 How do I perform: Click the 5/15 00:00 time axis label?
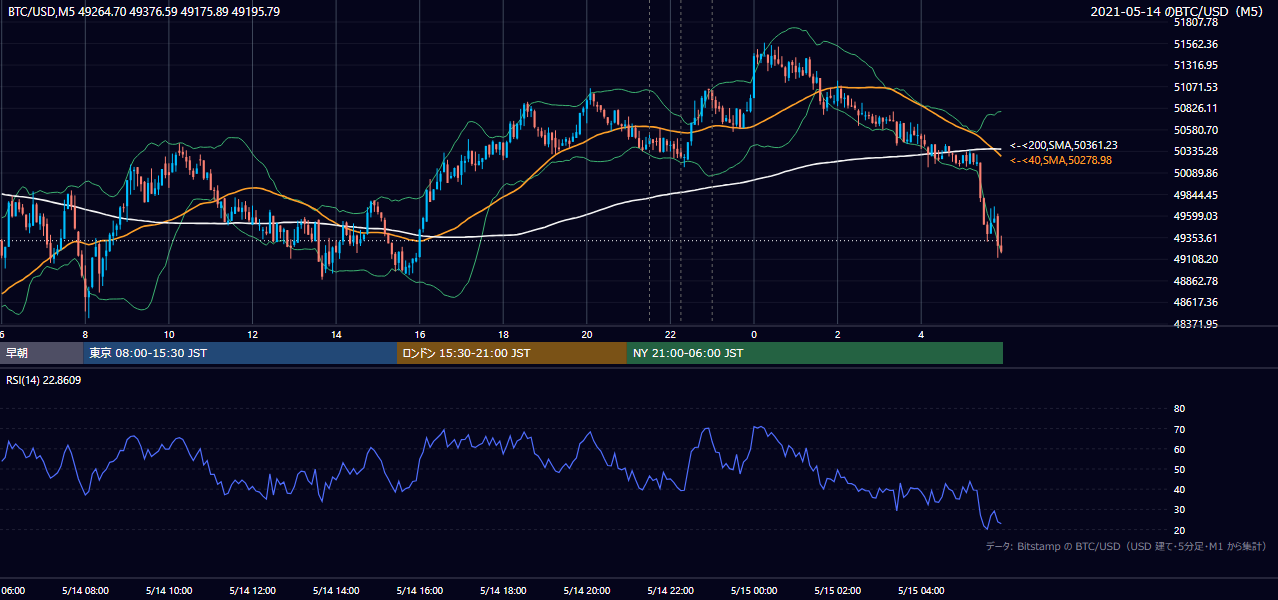754,591
